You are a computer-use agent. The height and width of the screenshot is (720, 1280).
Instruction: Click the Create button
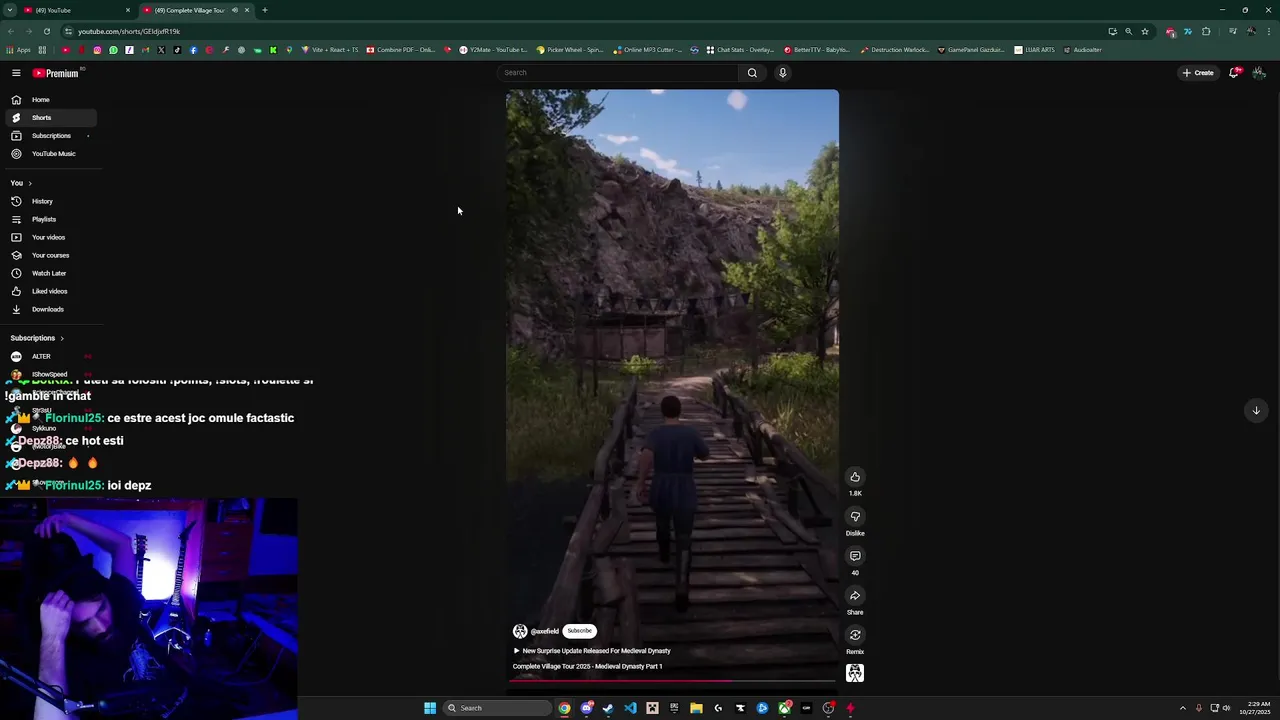pos(1197,72)
